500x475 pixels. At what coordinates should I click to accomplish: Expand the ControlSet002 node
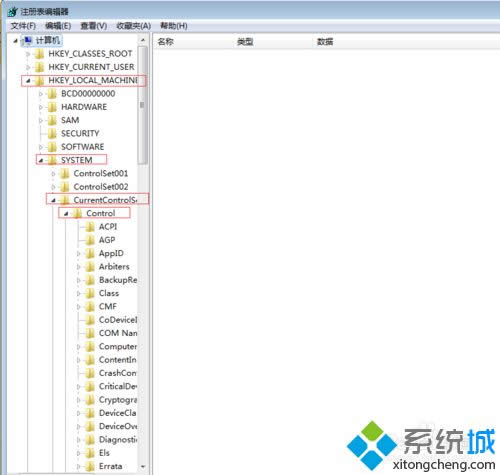[53, 187]
